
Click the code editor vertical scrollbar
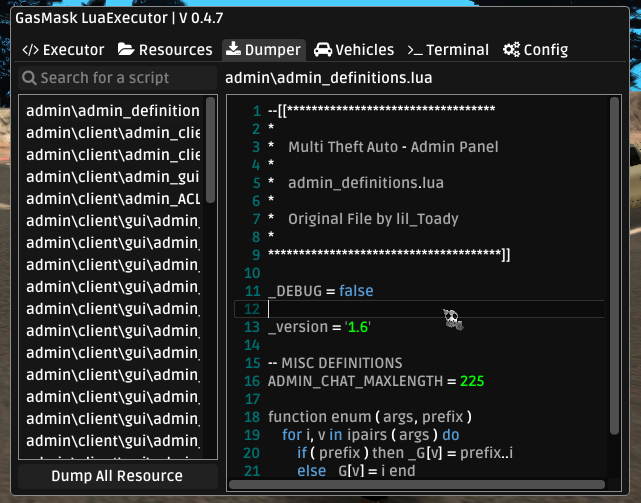(614, 266)
